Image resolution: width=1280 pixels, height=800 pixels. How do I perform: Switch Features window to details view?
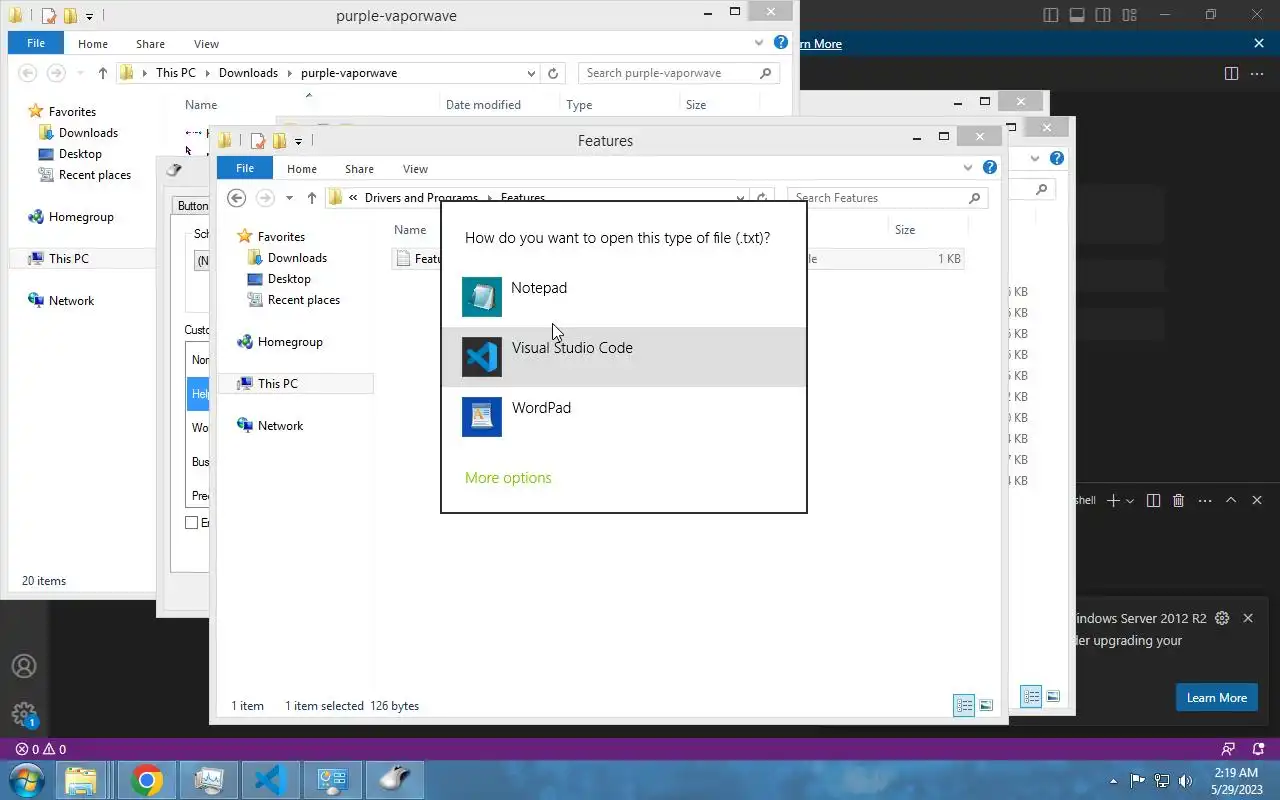(964, 706)
